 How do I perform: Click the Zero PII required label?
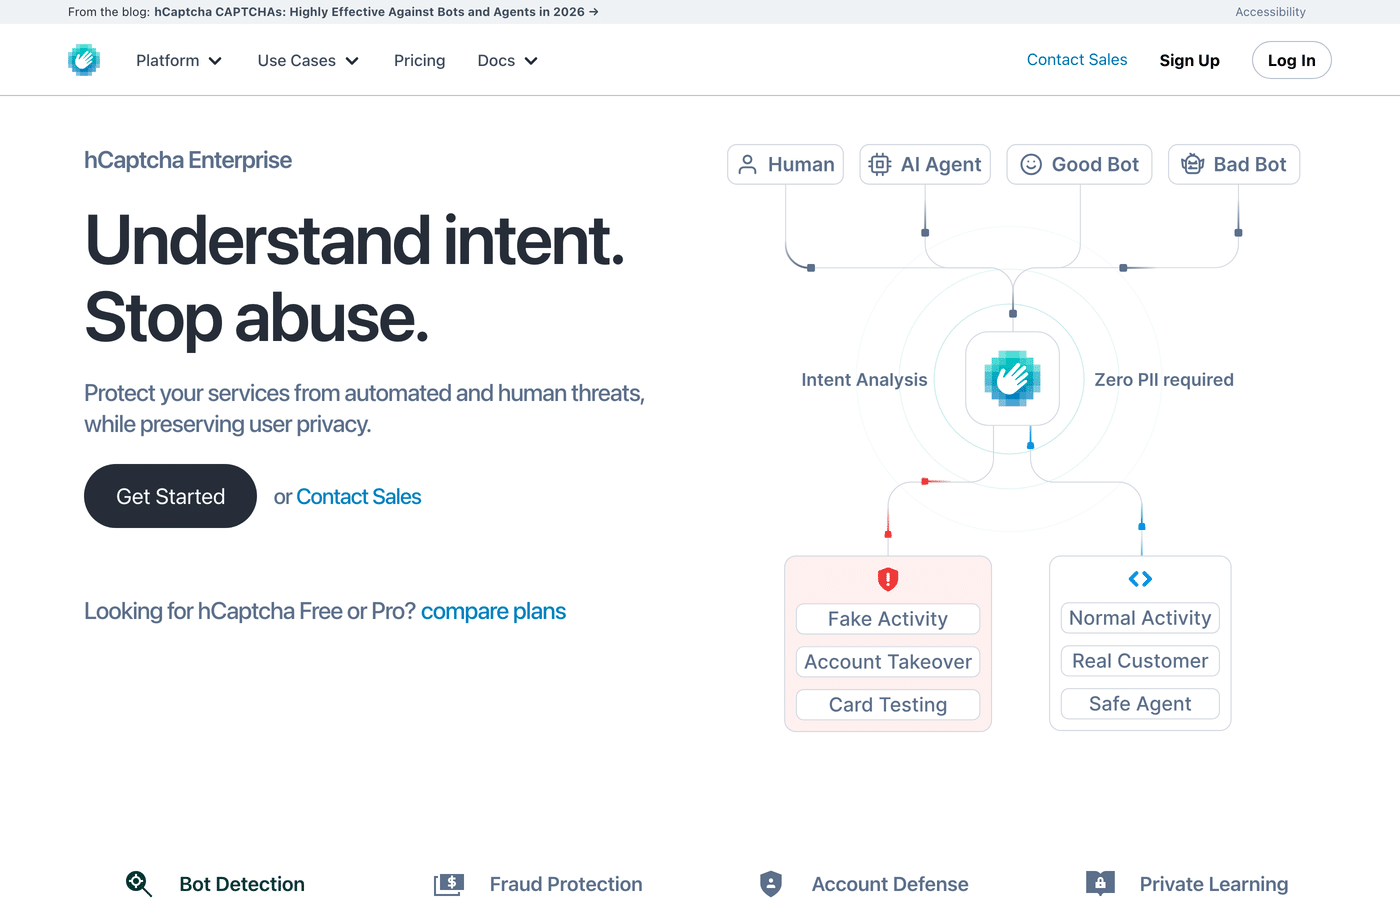[x=1164, y=380]
